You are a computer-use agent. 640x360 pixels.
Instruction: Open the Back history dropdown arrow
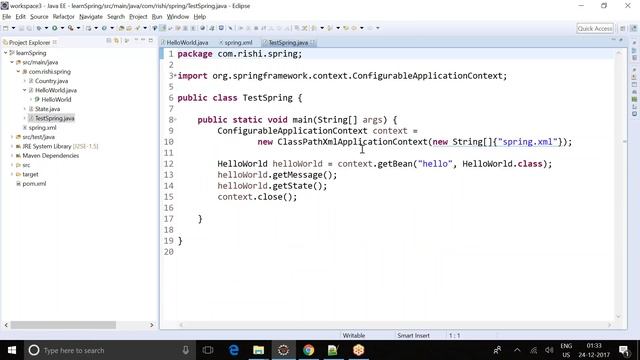click(362, 28)
